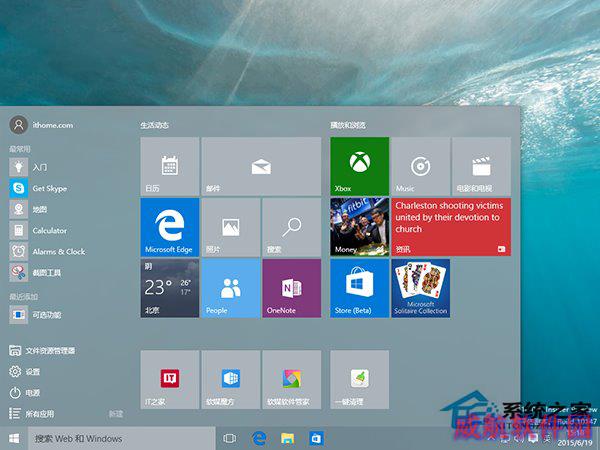600x450 pixels.
Task: Open the Beijing weather tile
Action: [170, 288]
